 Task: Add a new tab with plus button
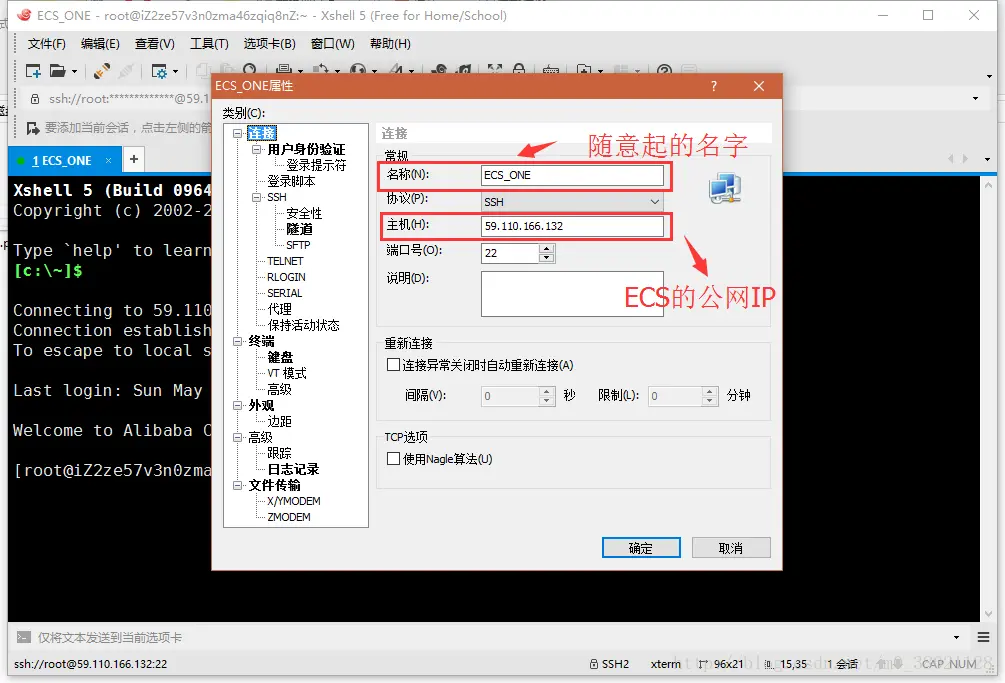click(x=133, y=159)
